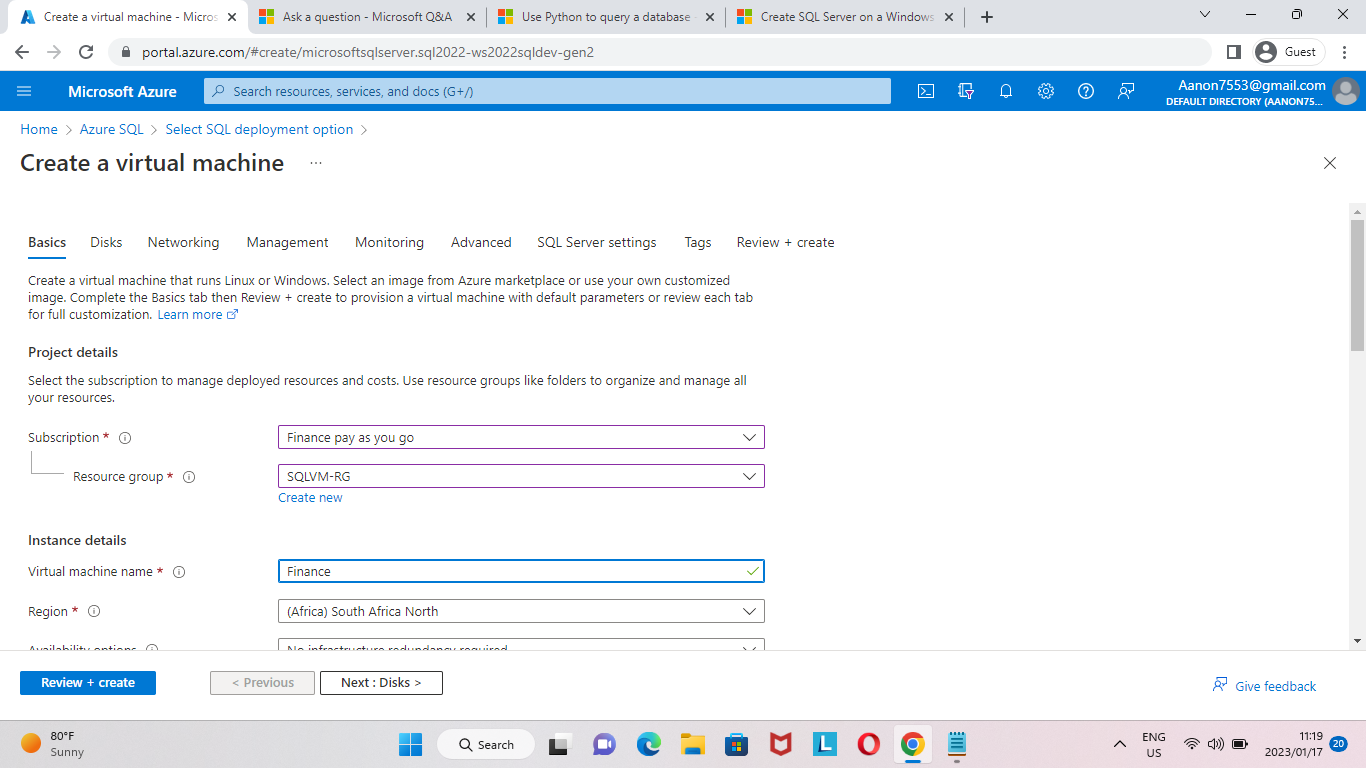Switch to the Create SQL Server browser tab
Viewport: 1366px width, 768px height.
[846, 17]
